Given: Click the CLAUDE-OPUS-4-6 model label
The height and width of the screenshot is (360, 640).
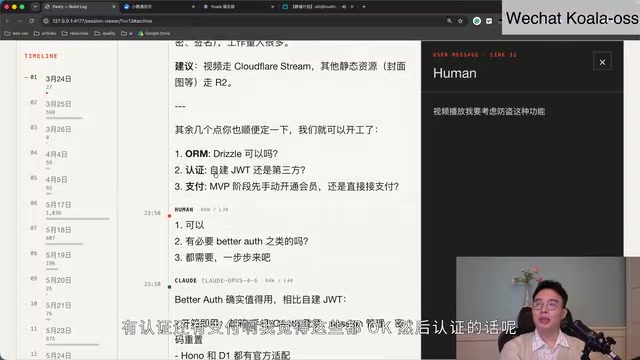Looking at the screenshot, I should [229, 280].
